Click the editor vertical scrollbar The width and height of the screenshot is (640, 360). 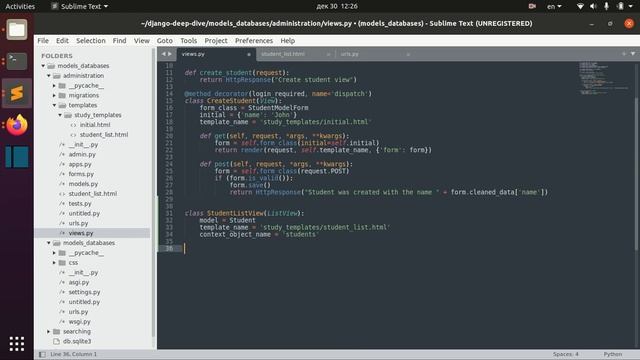(x=637, y=175)
